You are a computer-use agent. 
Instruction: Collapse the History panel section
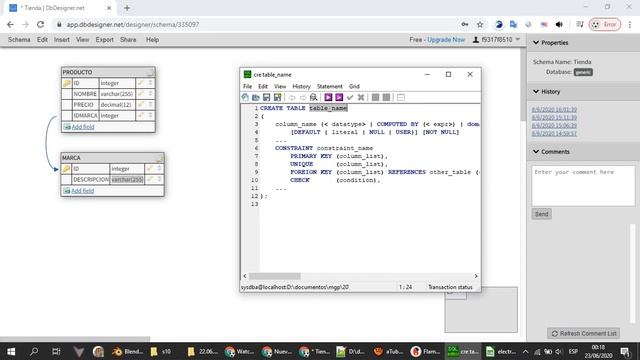536,91
